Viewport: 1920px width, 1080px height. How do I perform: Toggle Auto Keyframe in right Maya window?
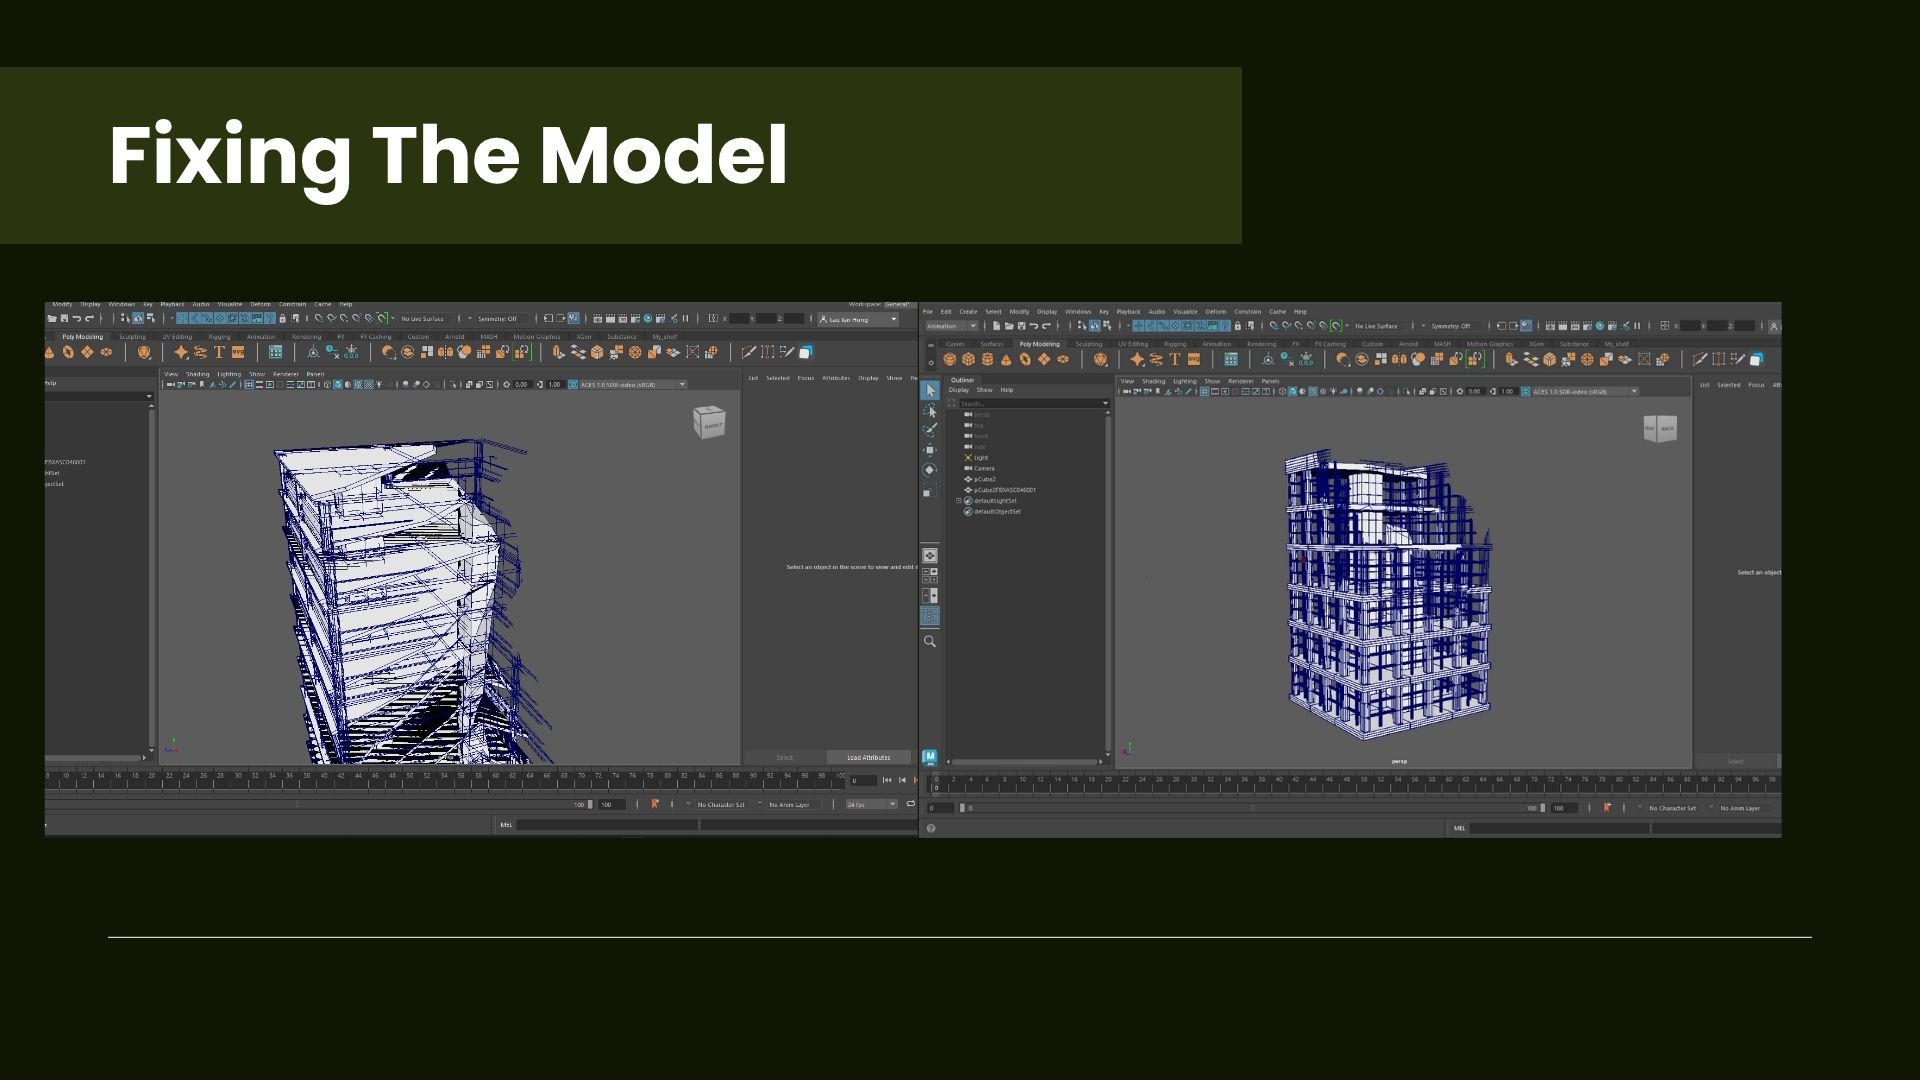click(1607, 808)
